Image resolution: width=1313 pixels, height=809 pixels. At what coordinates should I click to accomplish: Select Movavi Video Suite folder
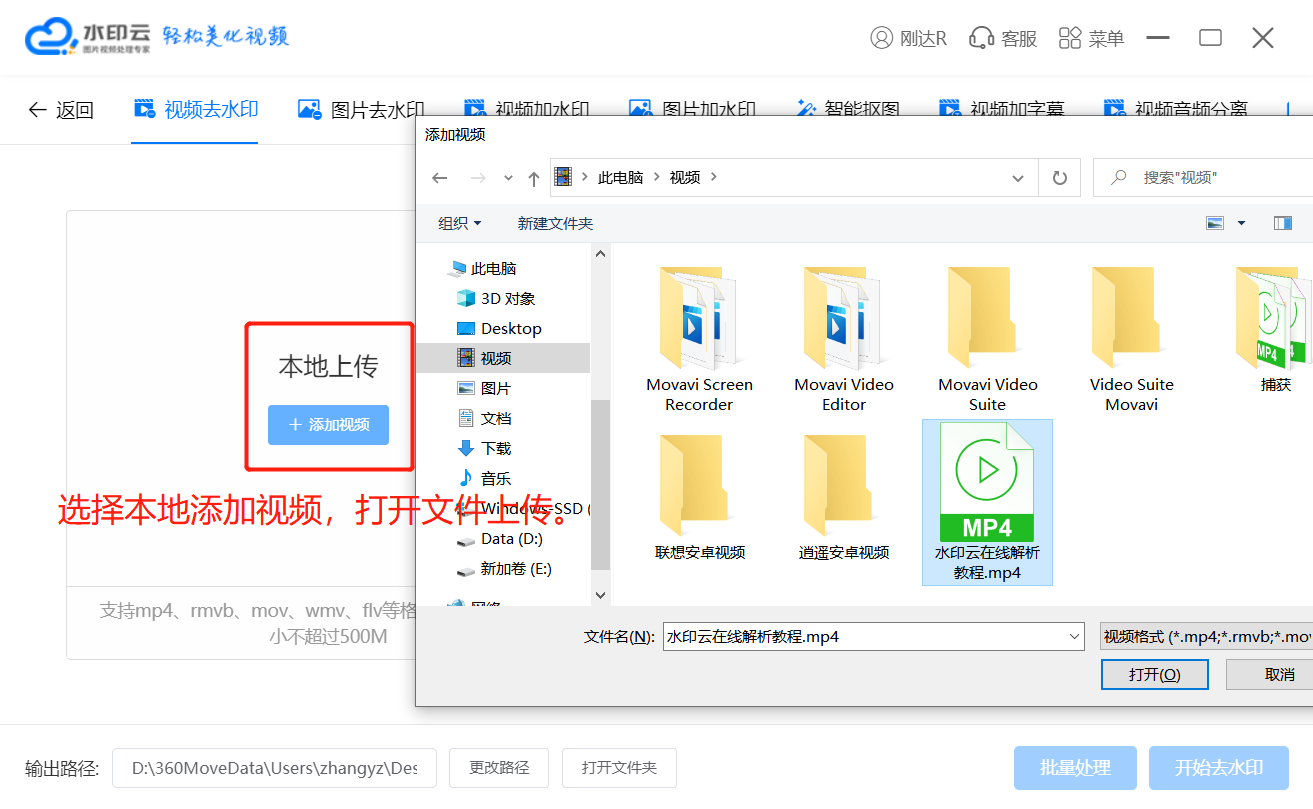click(x=987, y=340)
